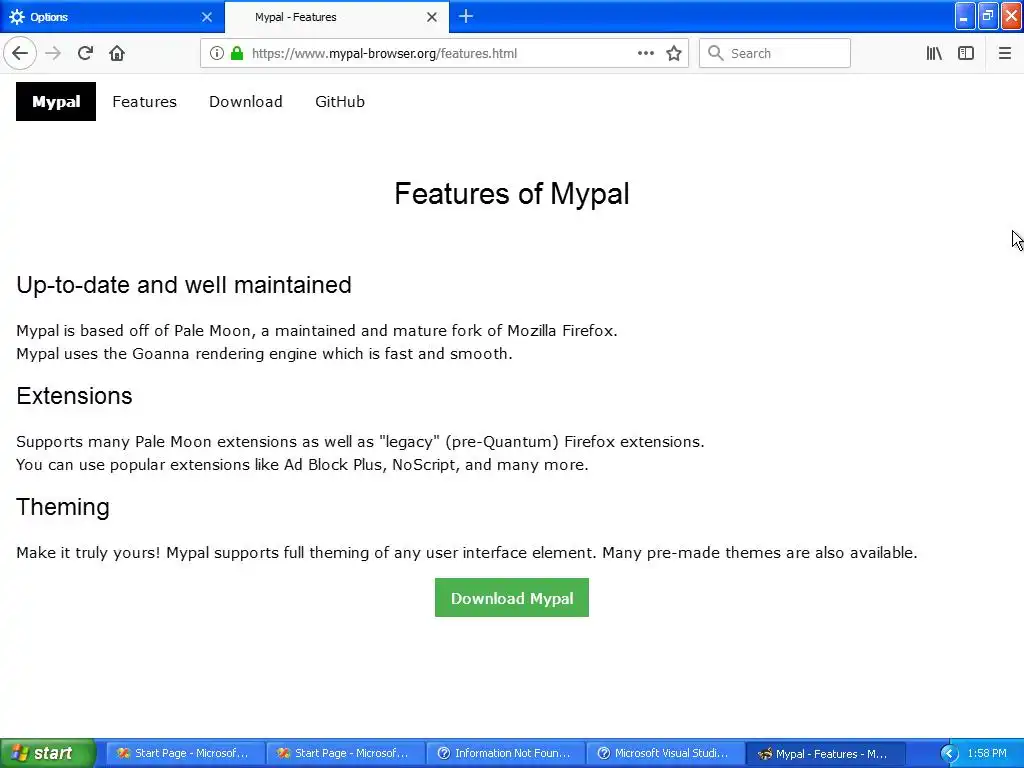Open the Windows start menu

point(48,753)
